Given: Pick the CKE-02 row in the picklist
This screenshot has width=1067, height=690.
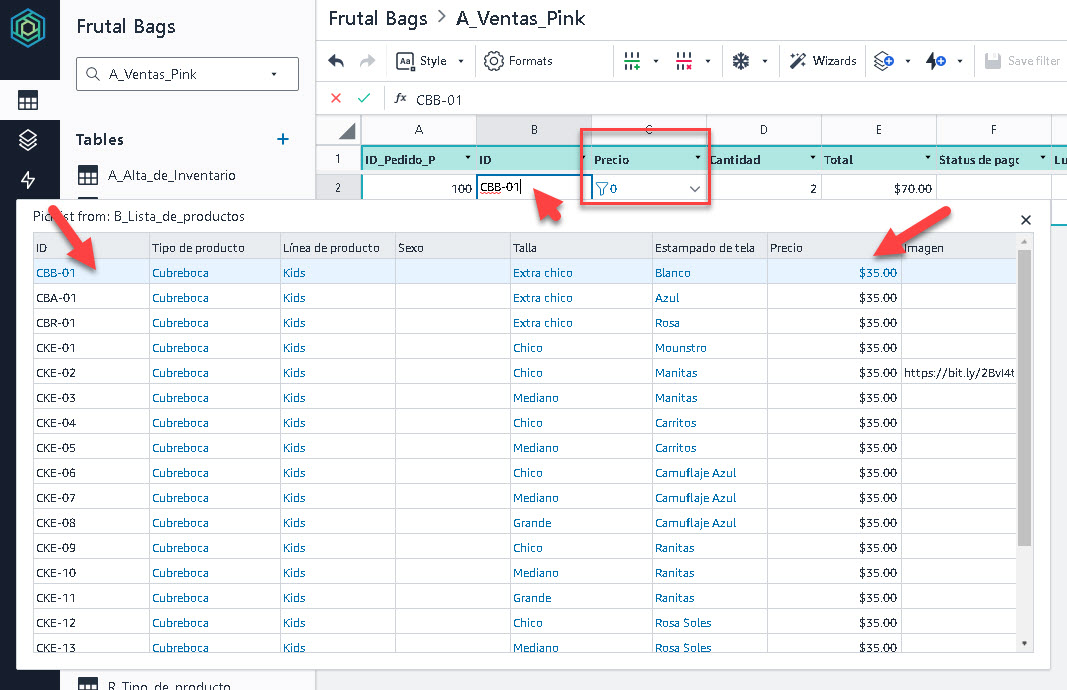Looking at the screenshot, I should [56, 373].
